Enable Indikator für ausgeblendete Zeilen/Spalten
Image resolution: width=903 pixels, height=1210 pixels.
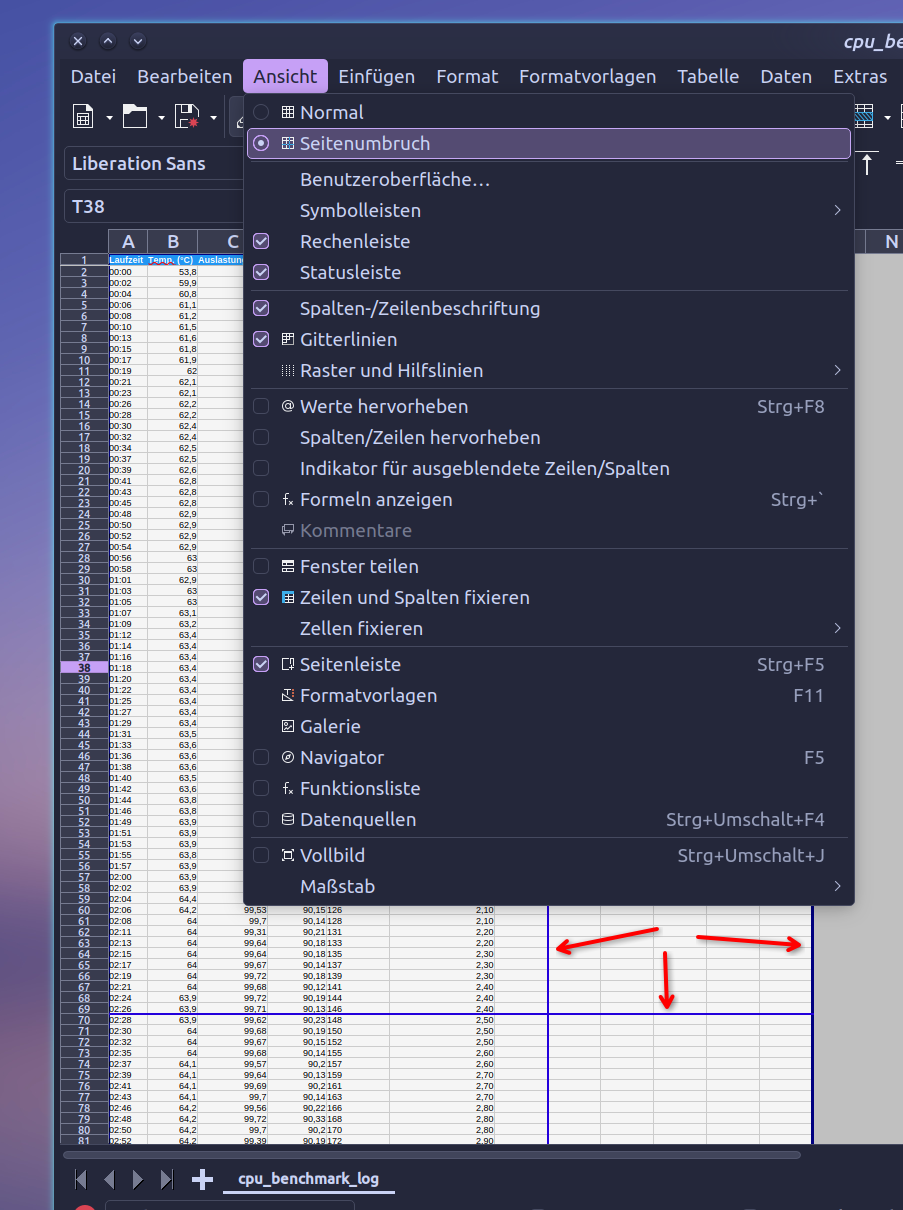click(549, 469)
